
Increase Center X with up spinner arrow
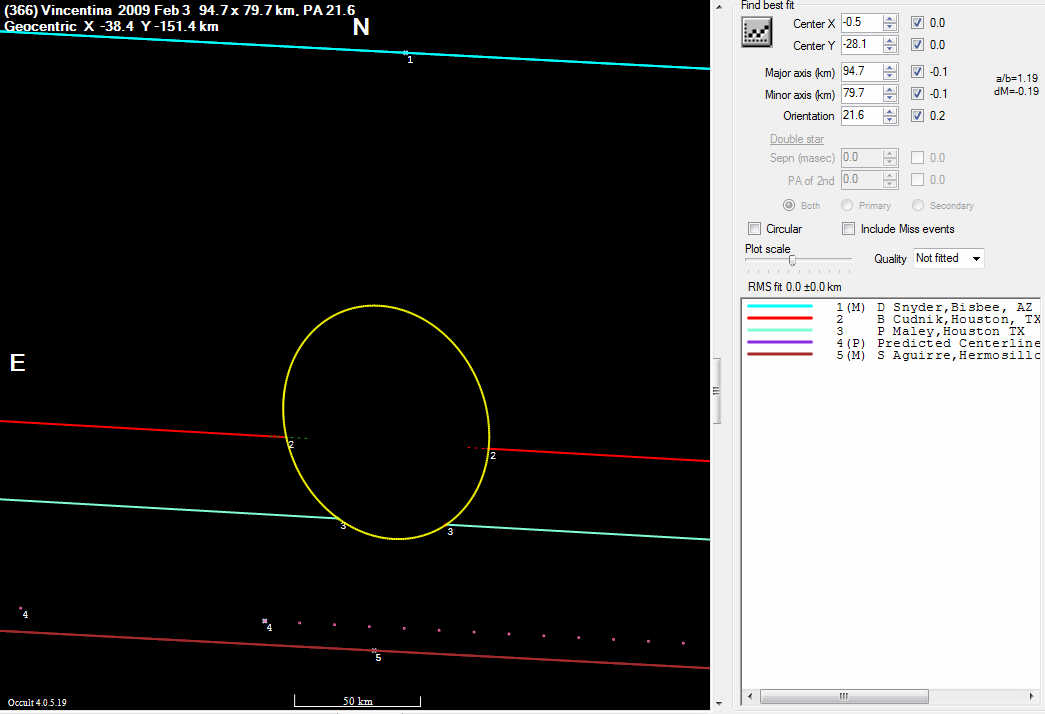click(890, 19)
